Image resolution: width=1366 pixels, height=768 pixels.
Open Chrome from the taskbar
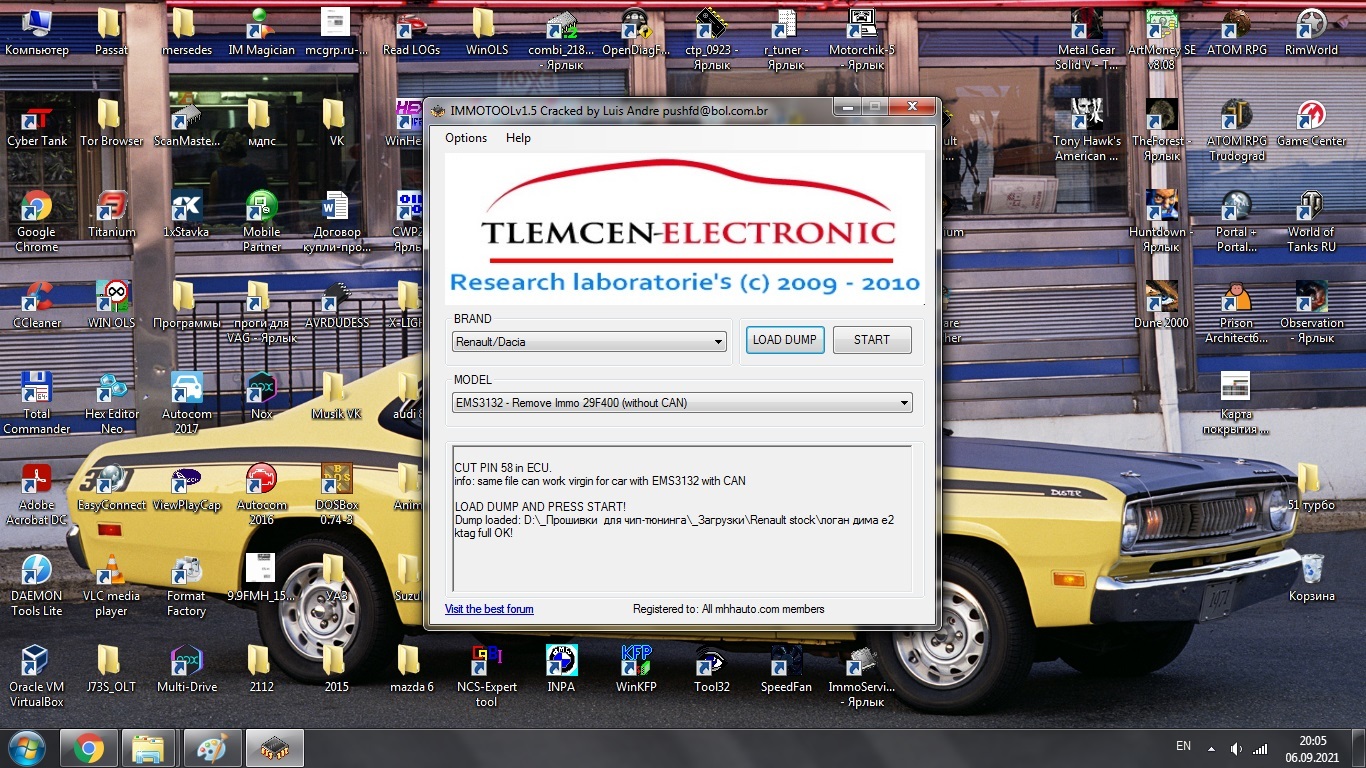tap(88, 748)
